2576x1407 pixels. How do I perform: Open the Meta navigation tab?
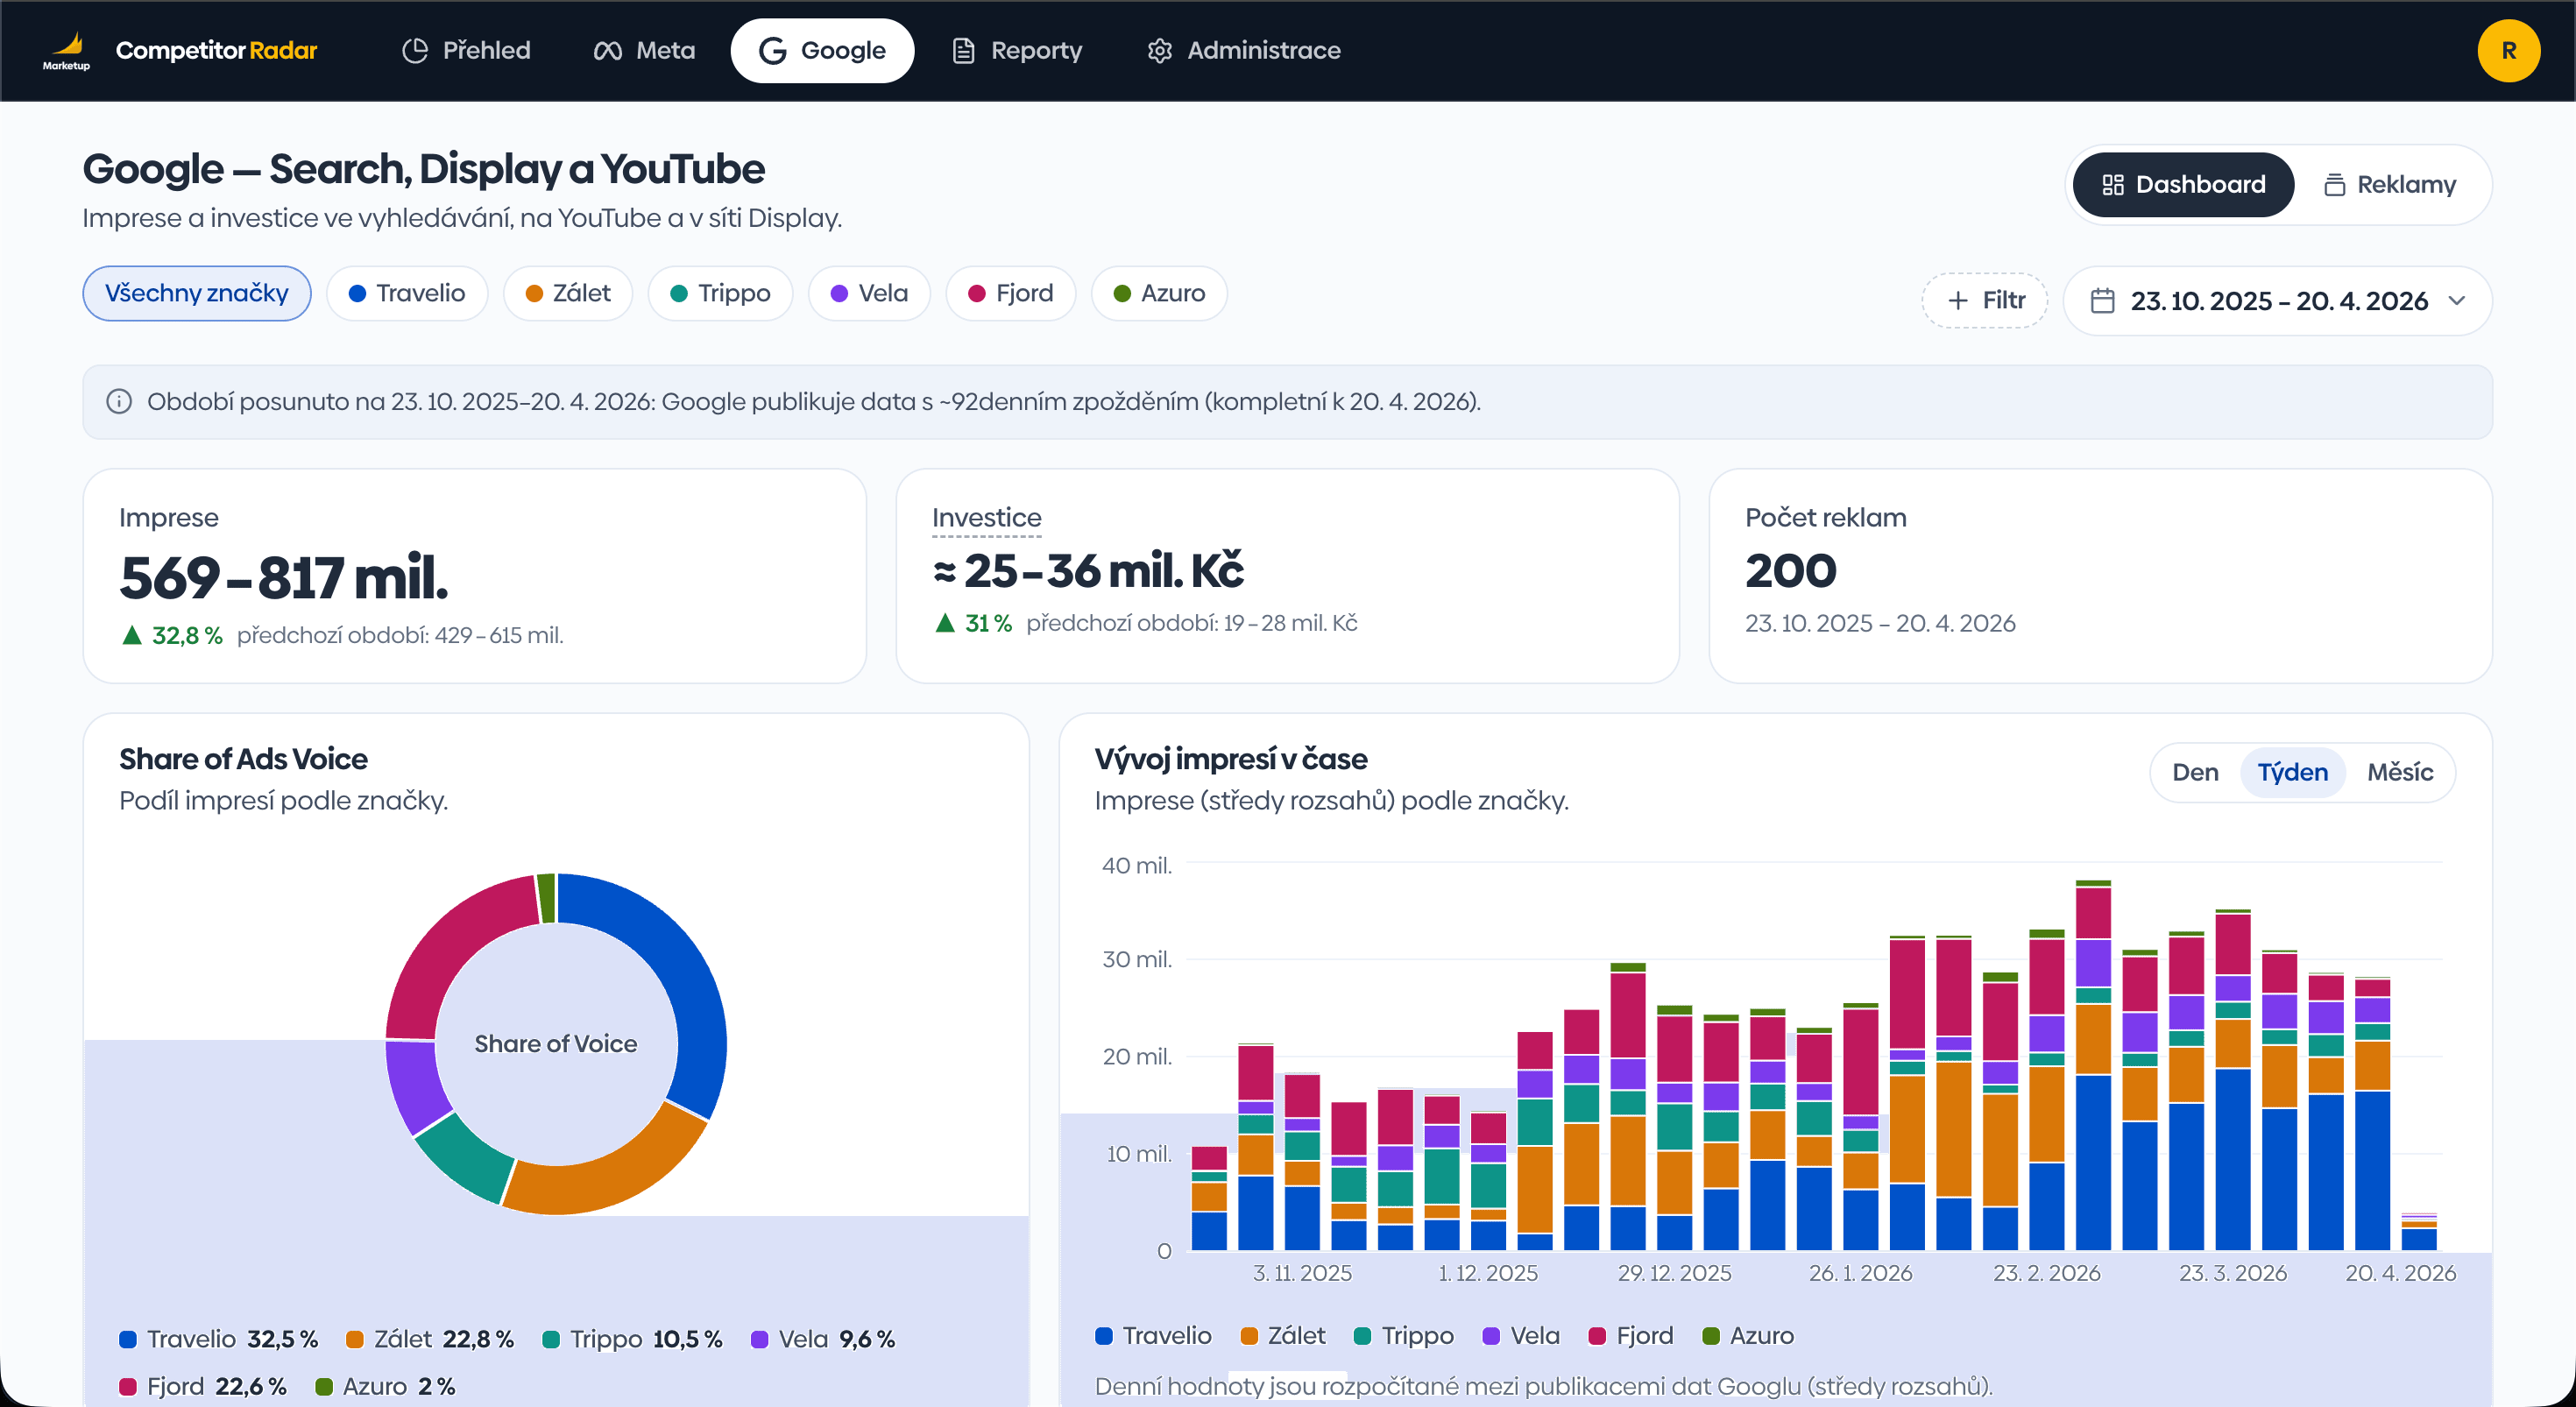(x=643, y=50)
